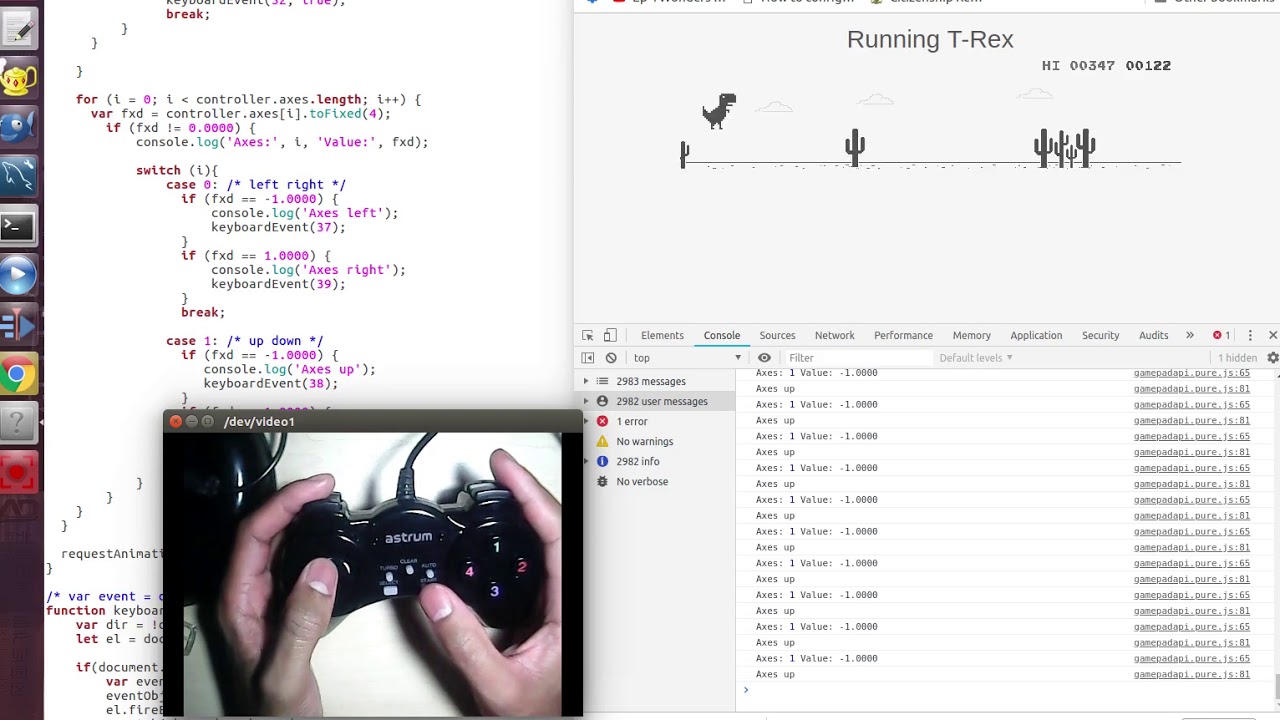Show more DevTools tabs with the chevron
Screen dimensions: 1280x720
[x=1189, y=335]
